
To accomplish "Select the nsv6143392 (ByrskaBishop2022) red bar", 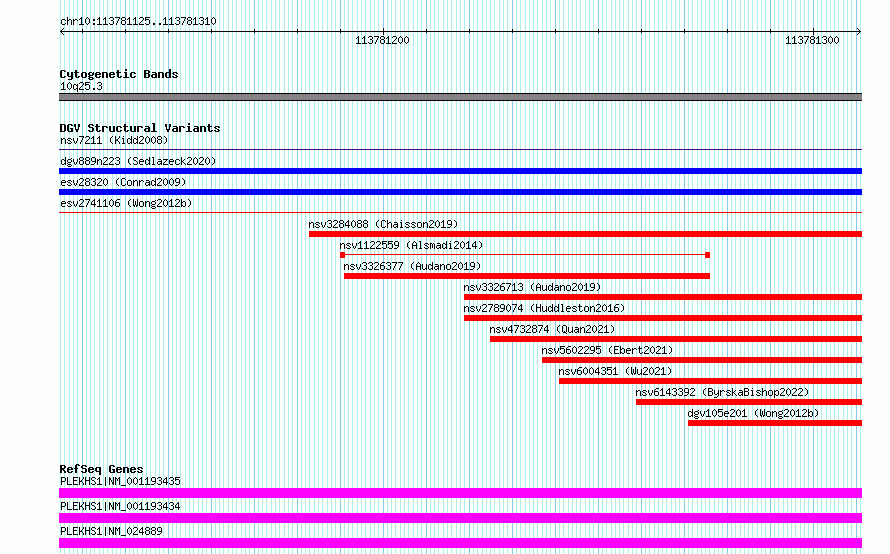I will pos(749,402).
